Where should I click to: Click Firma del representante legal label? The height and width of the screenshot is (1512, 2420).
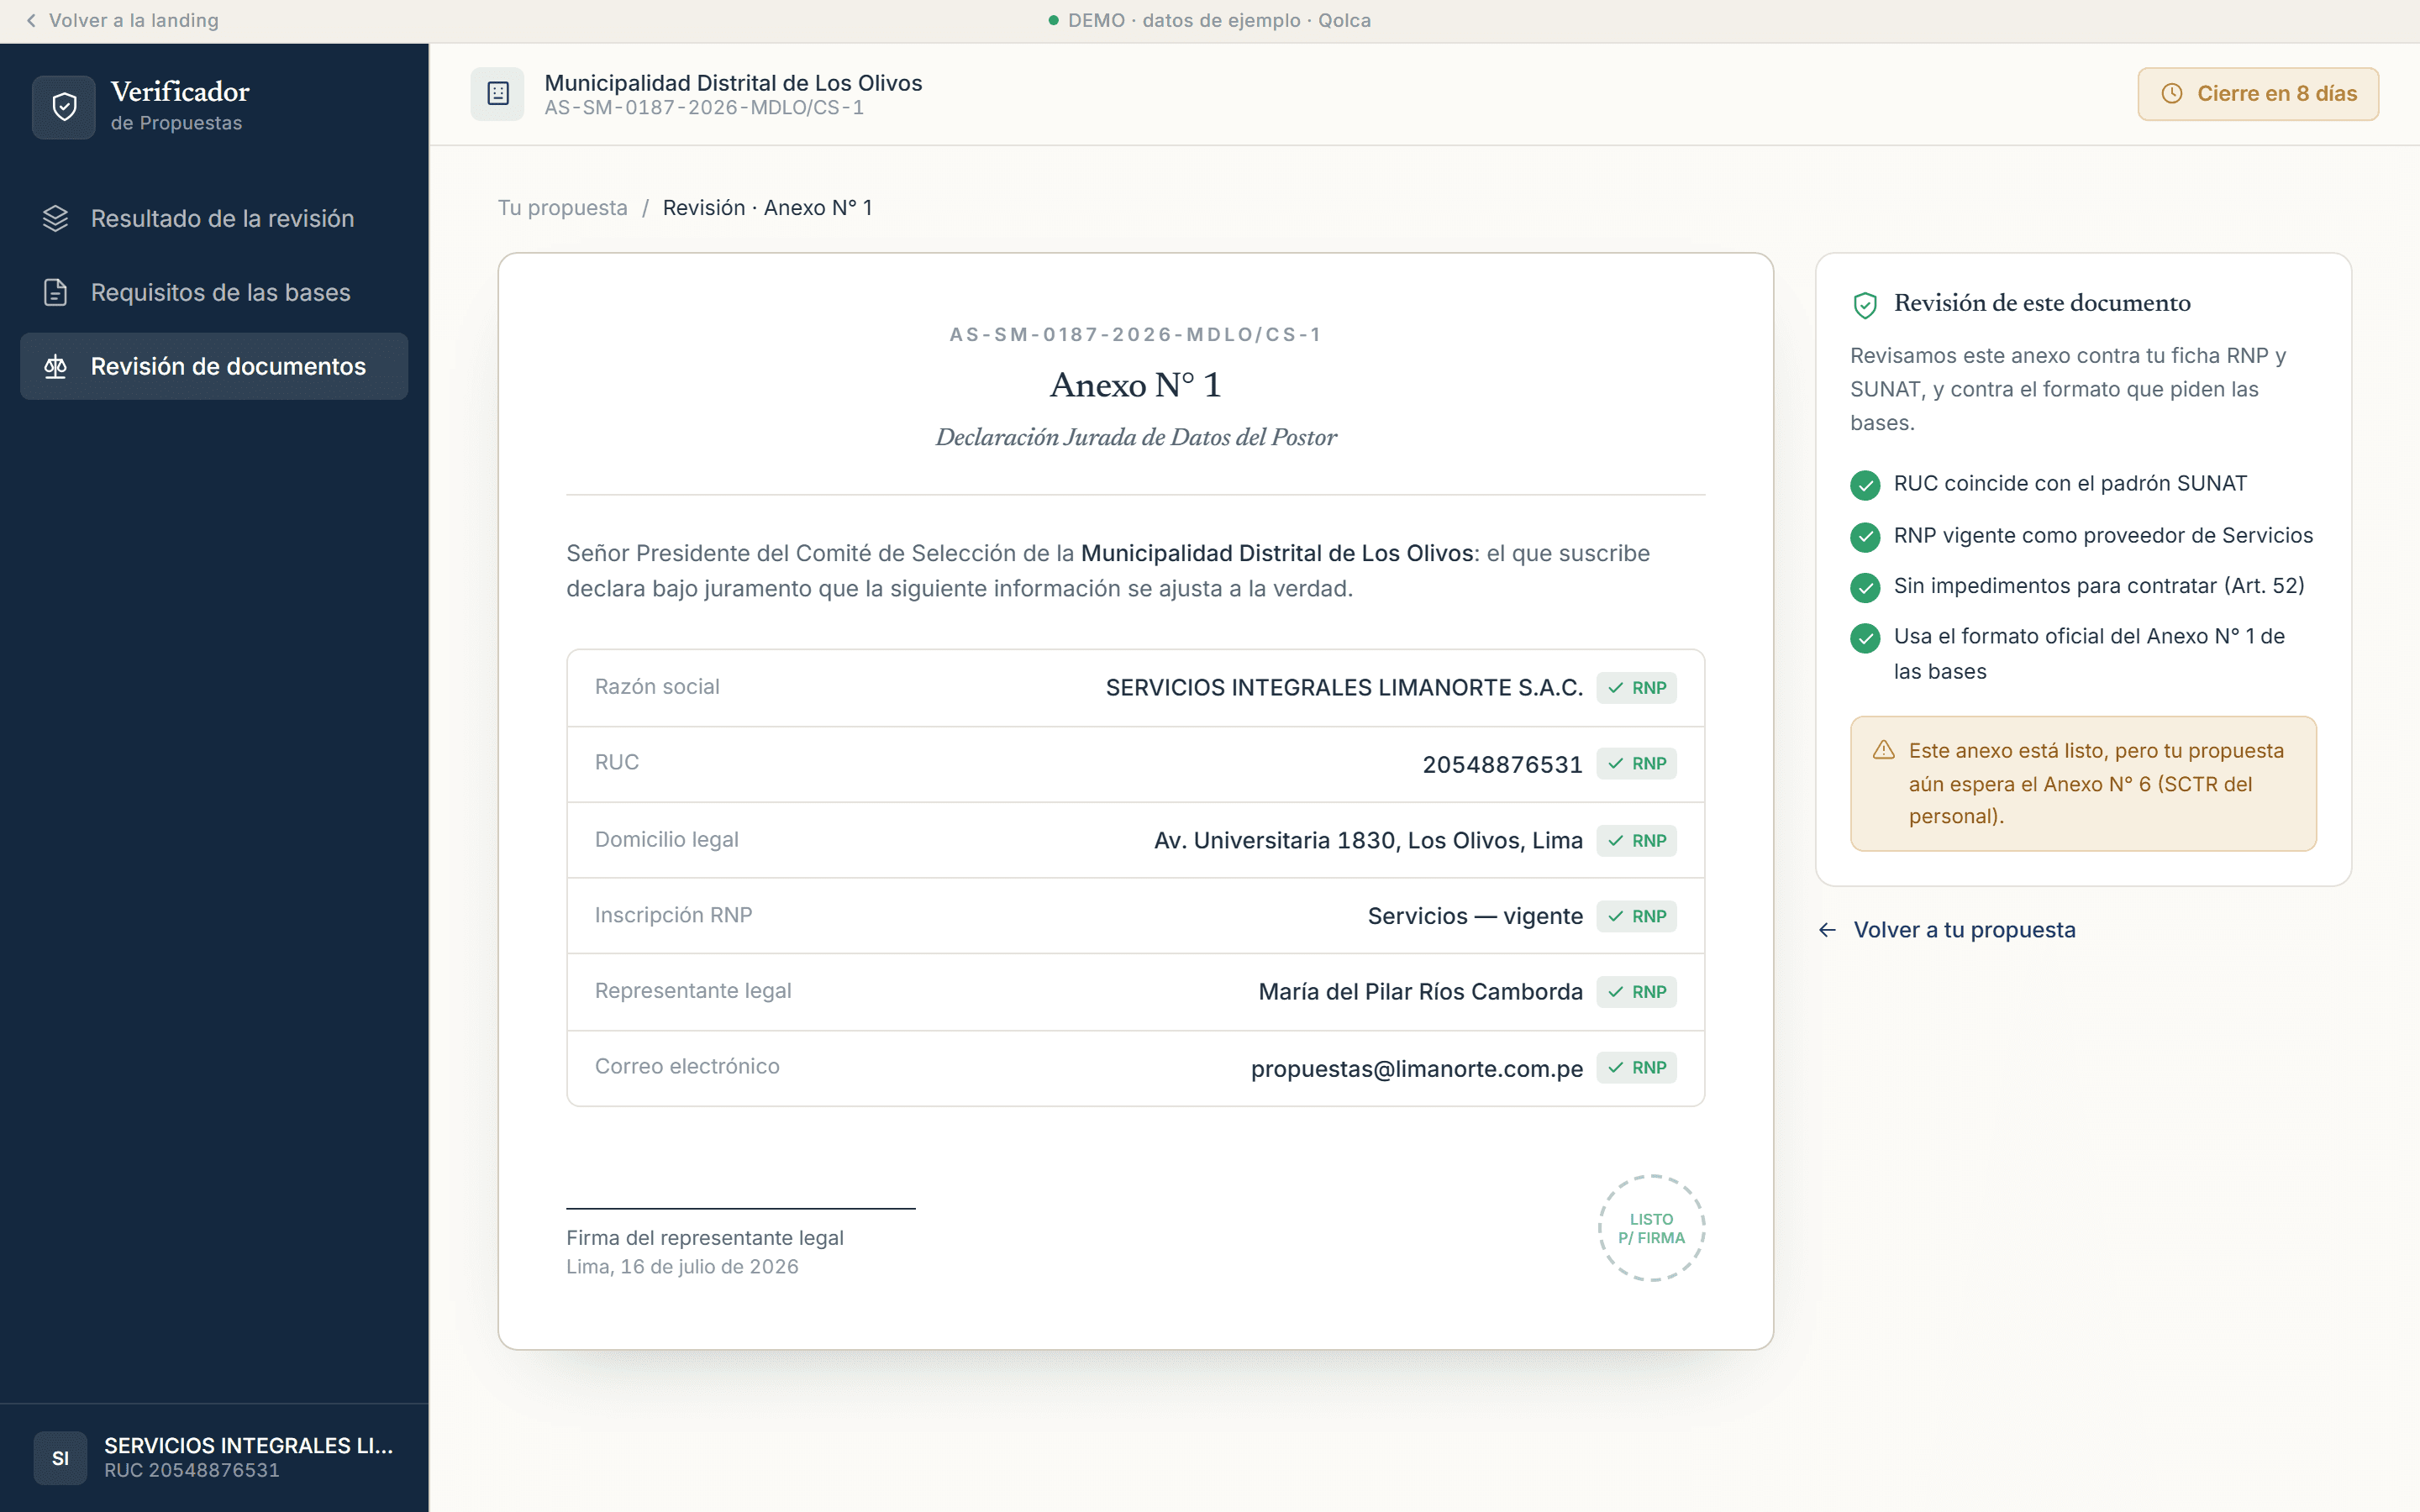[x=705, y=1238]
